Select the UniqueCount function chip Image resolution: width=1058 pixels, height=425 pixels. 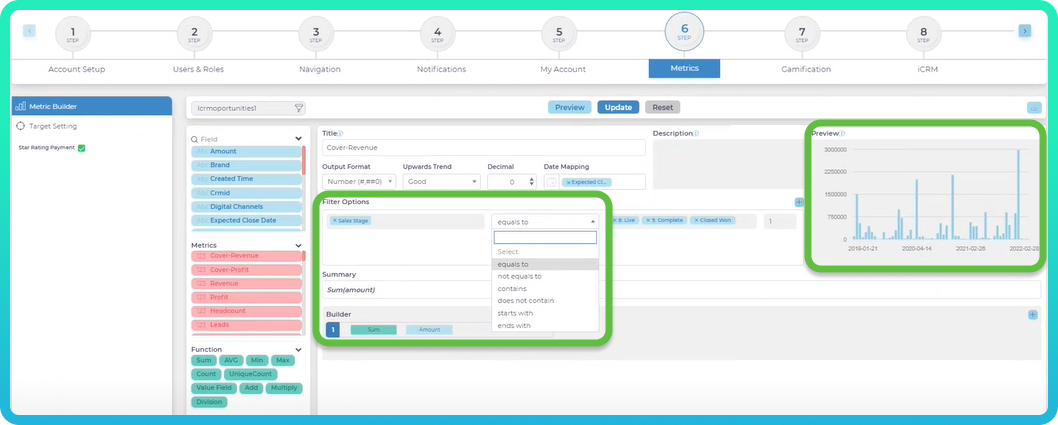(250, 374)
